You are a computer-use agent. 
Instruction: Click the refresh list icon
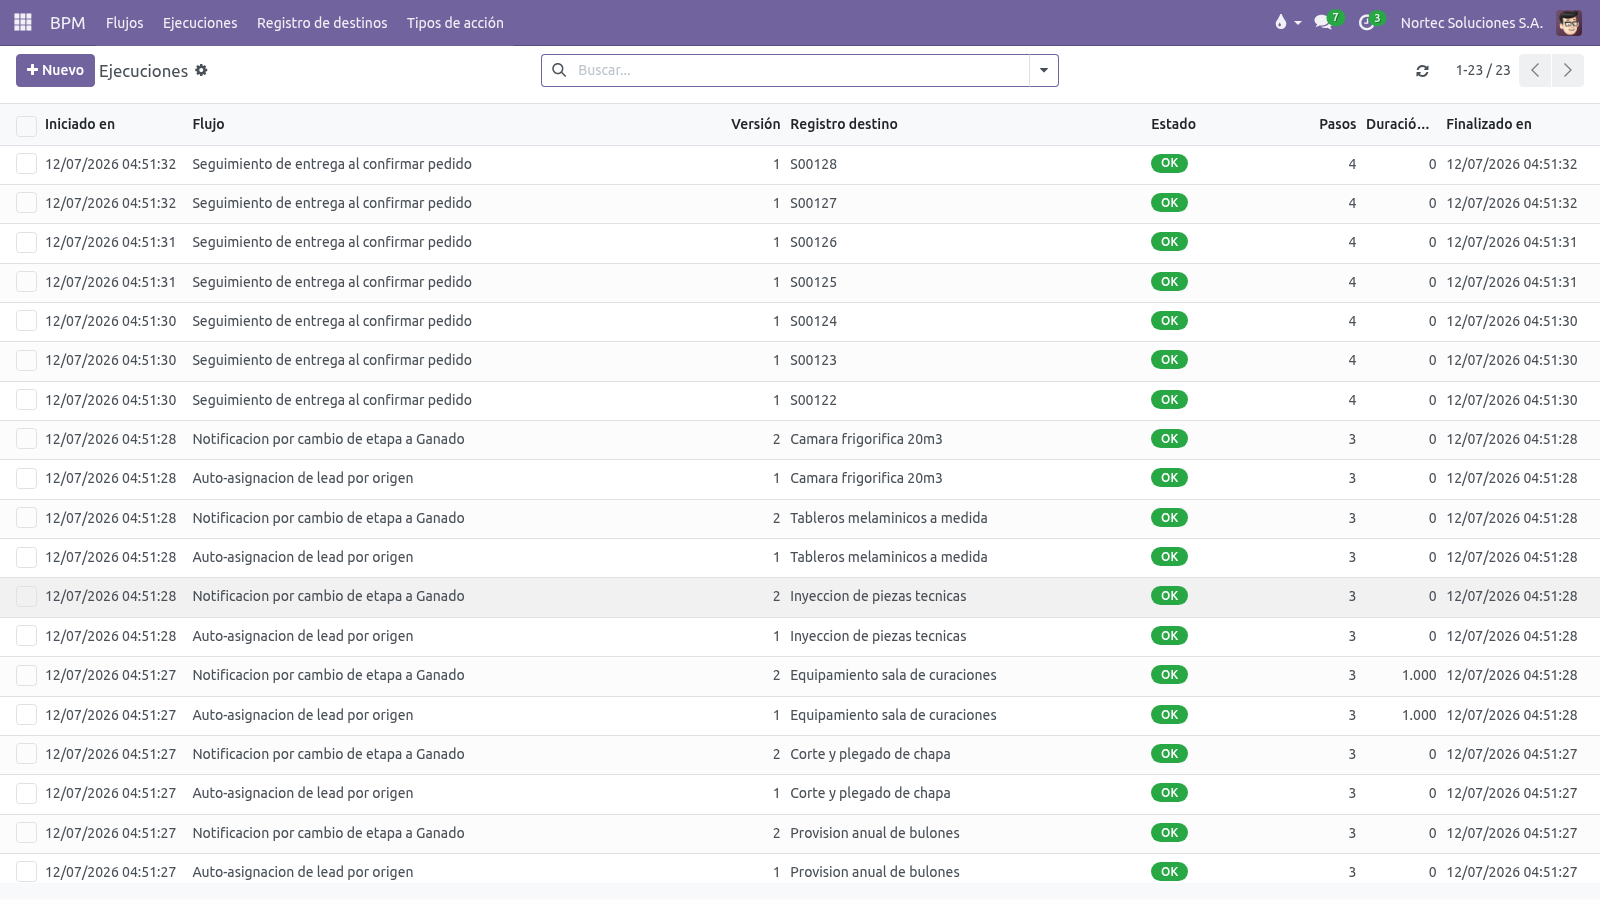click(1422, 71)
